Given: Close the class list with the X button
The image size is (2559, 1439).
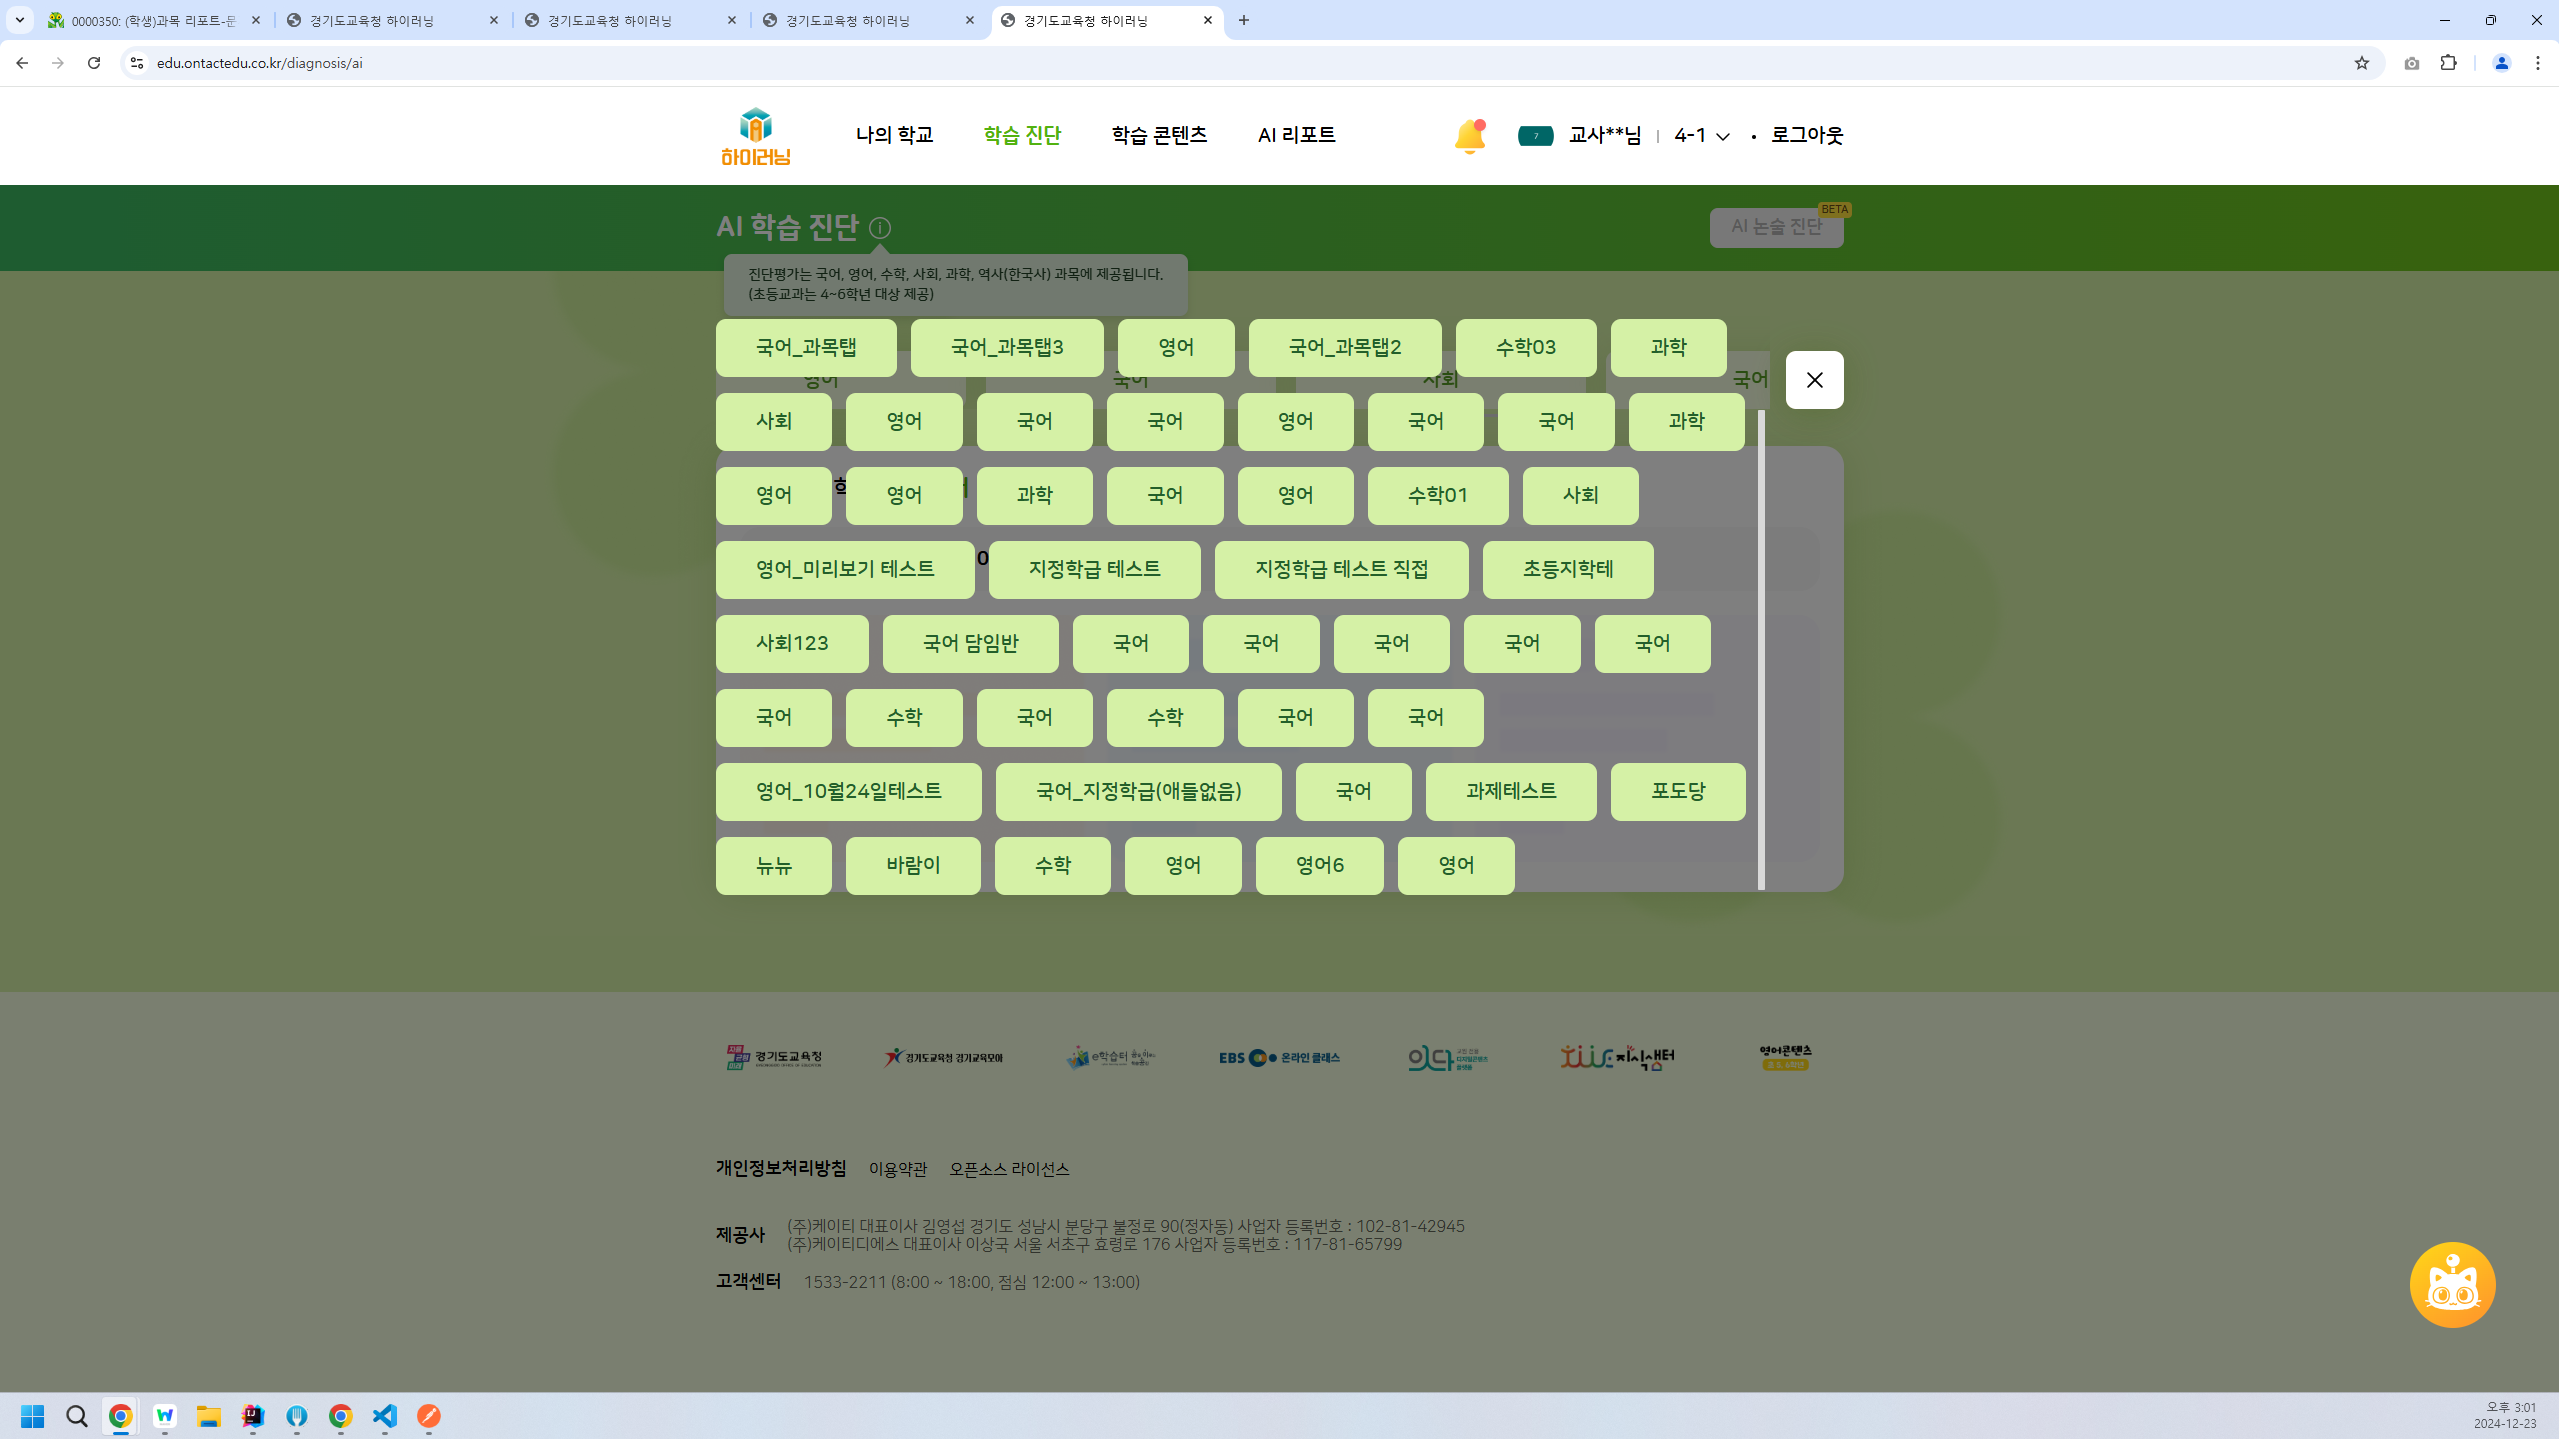Looking at the screenshot, I should [x=1814, y=380].
